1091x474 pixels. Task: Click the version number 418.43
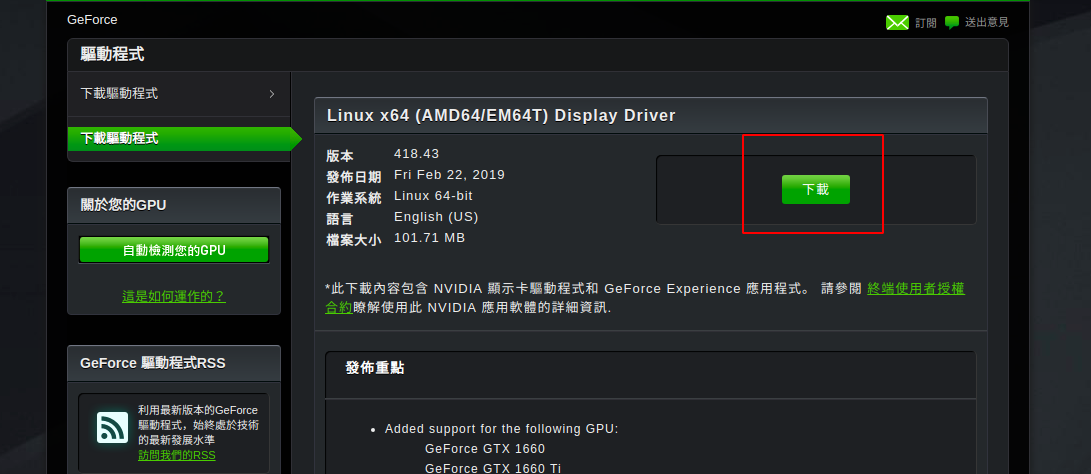point(417,154)
